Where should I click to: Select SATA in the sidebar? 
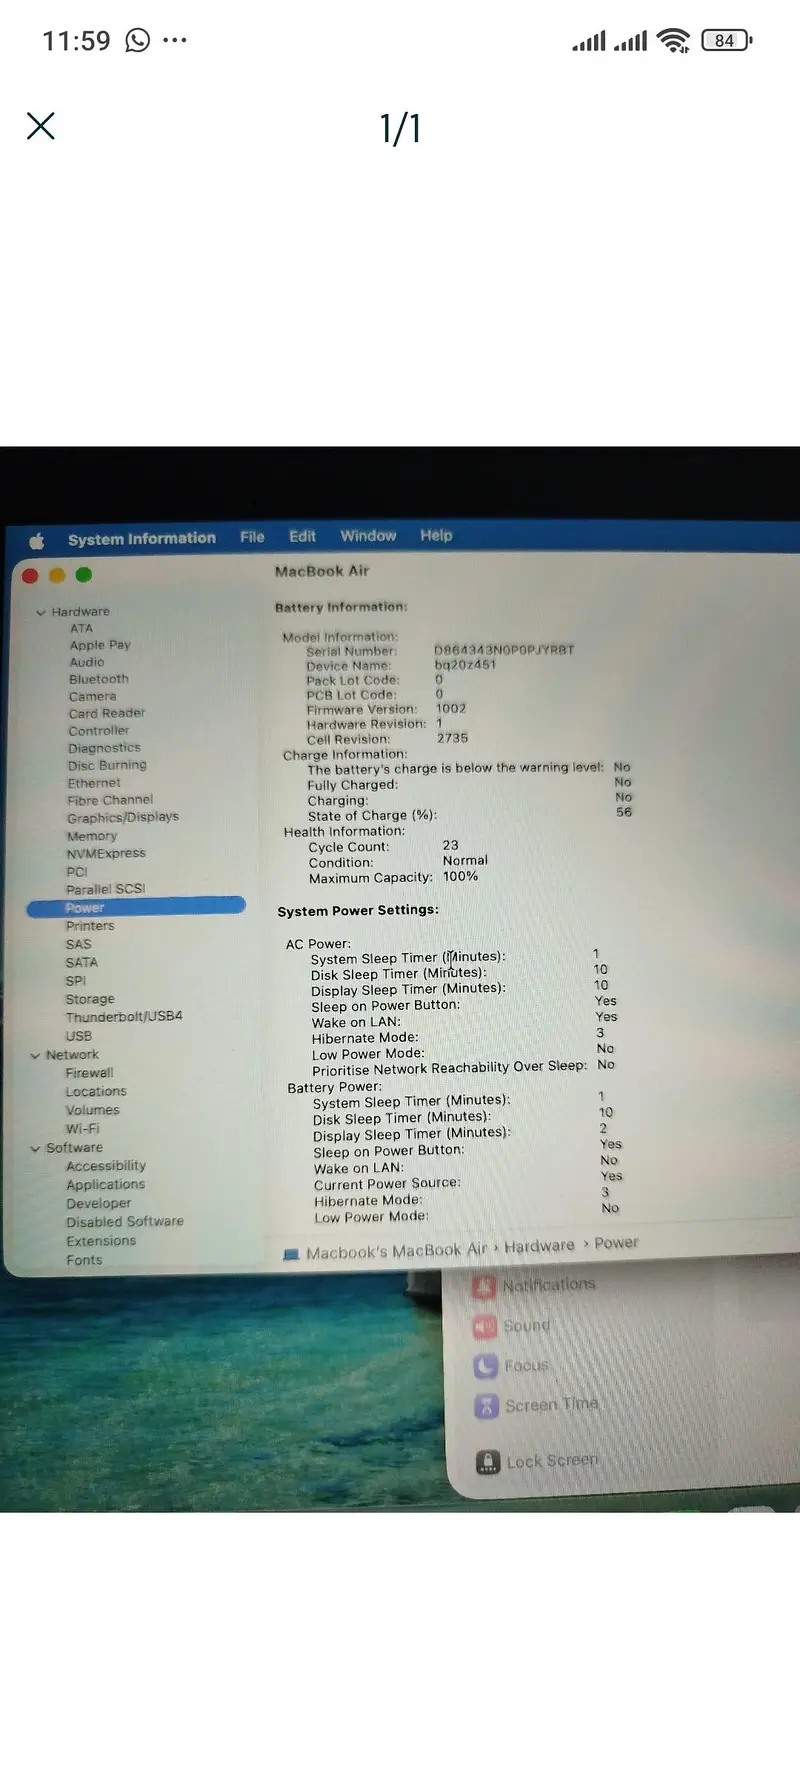(82, 962)
